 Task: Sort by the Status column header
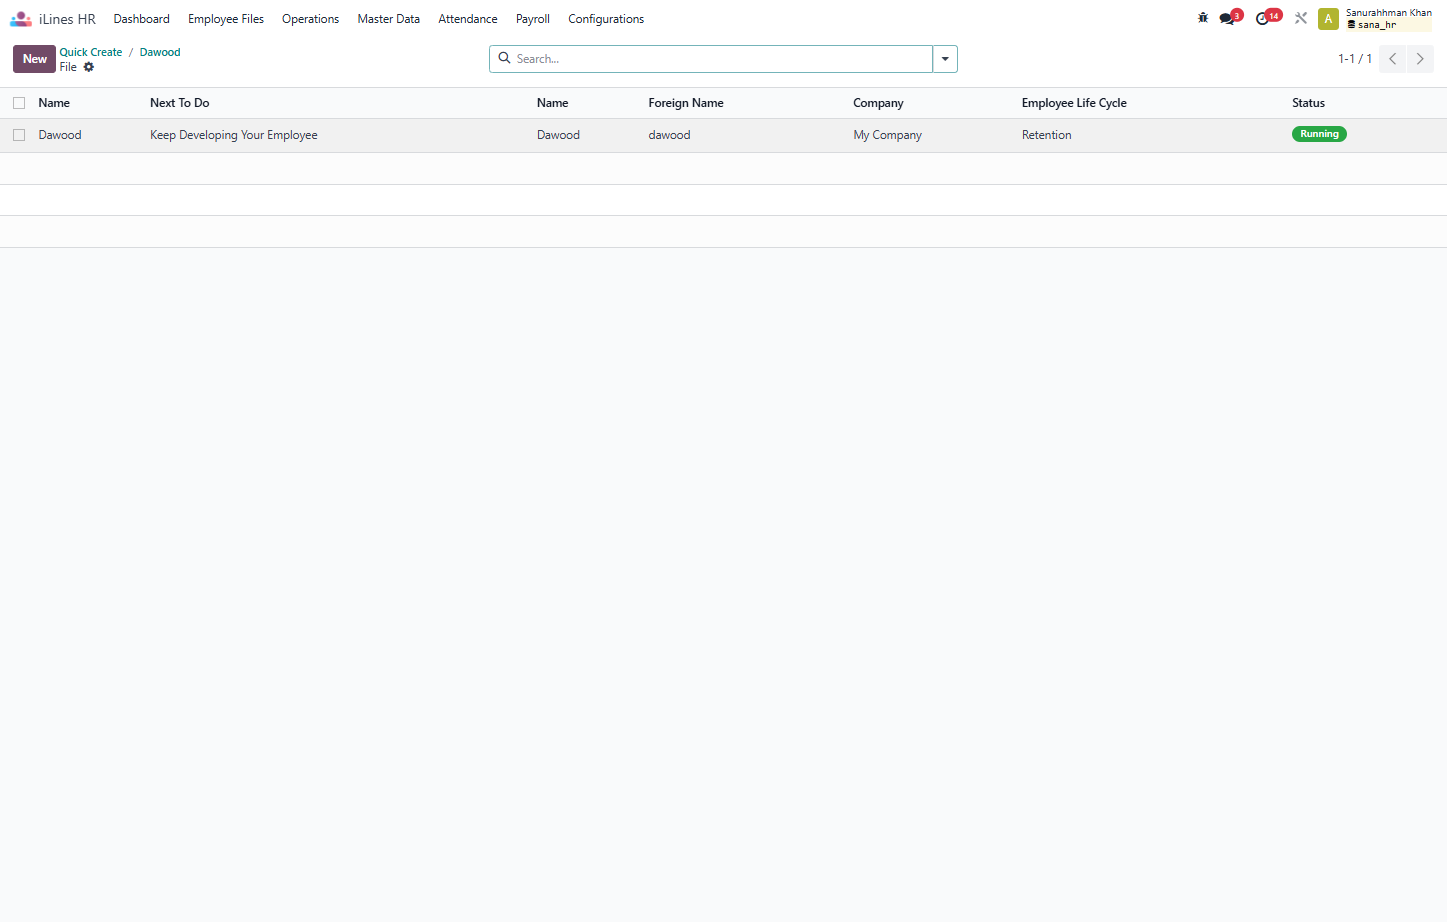(1308, 103)
